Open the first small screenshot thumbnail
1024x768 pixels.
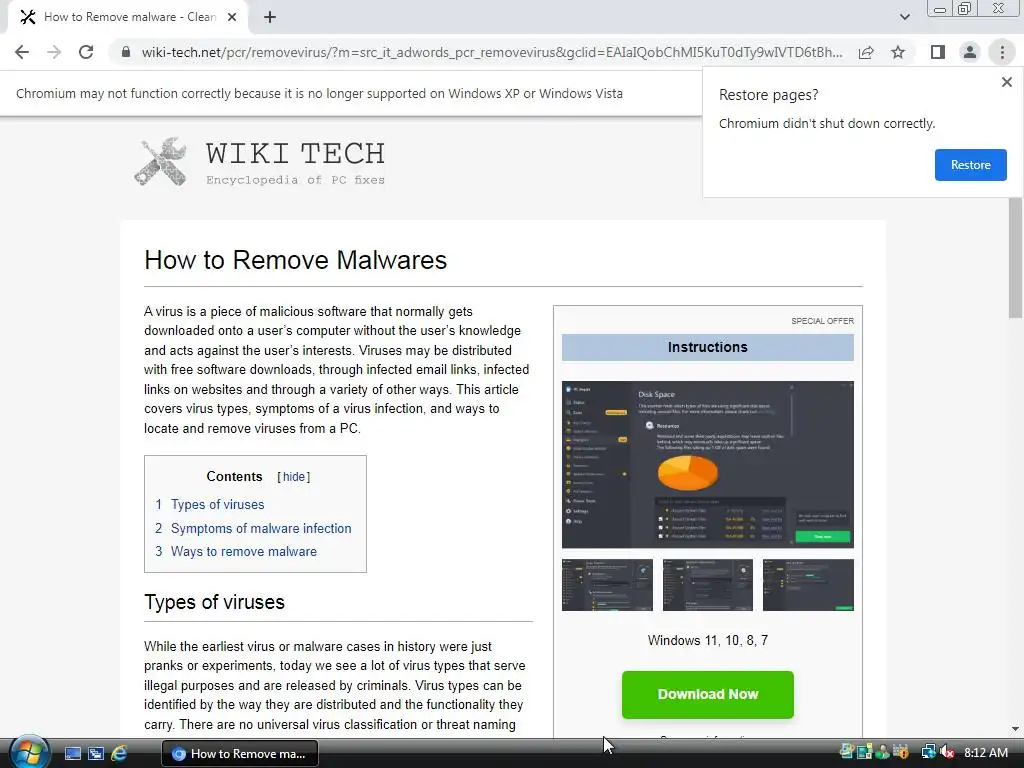point(607,584)
